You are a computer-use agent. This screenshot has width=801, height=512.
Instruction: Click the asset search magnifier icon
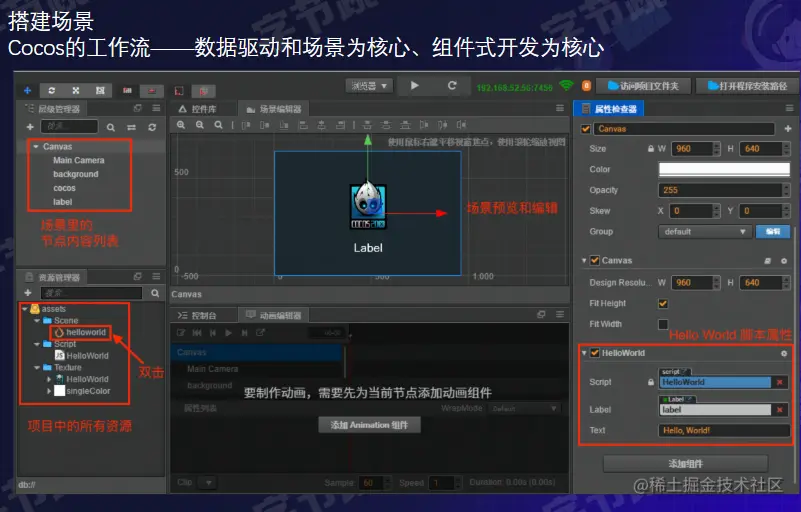pos(155,293)
